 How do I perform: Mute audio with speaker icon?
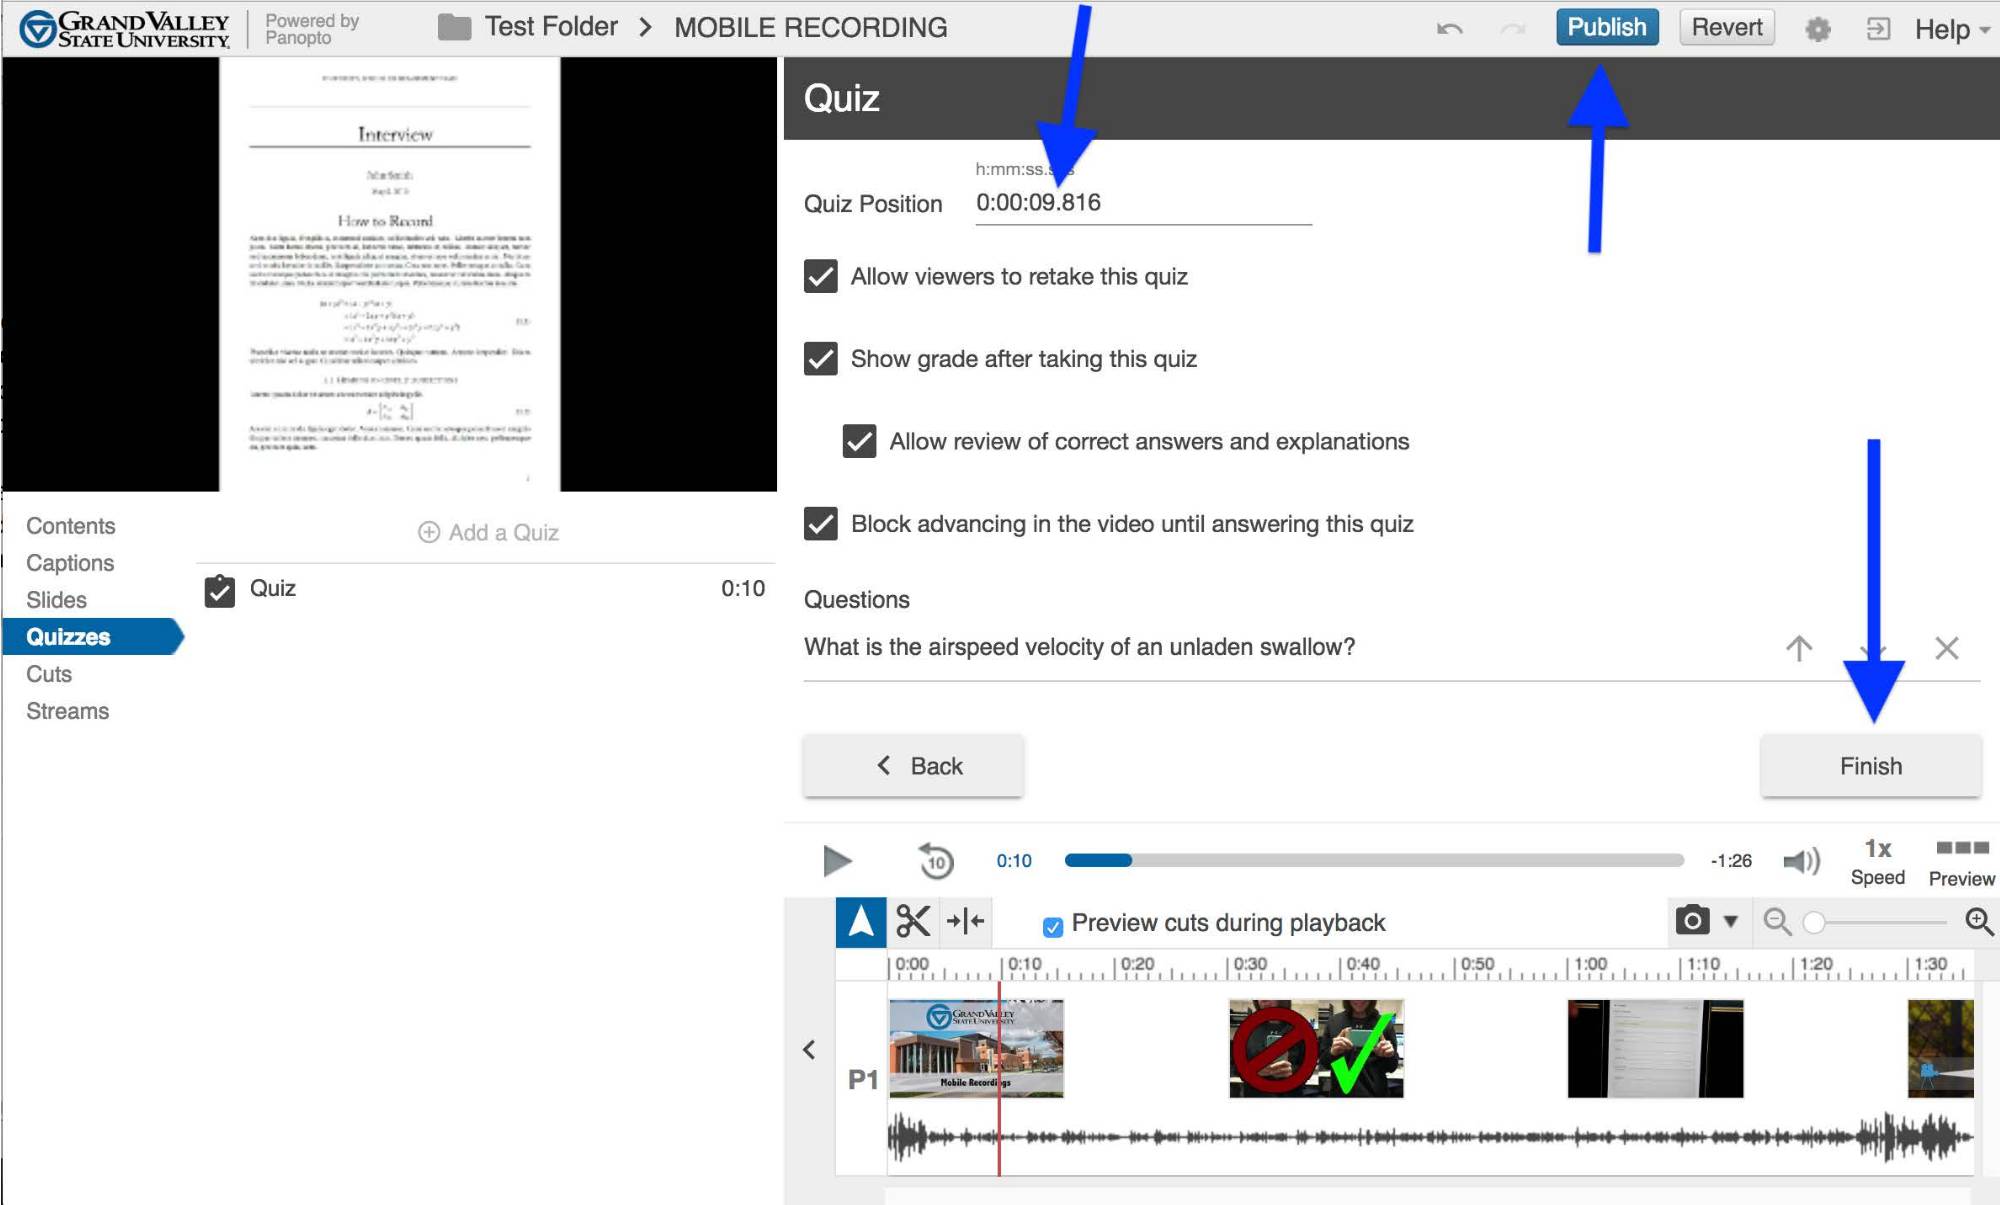coord(1801,861)
